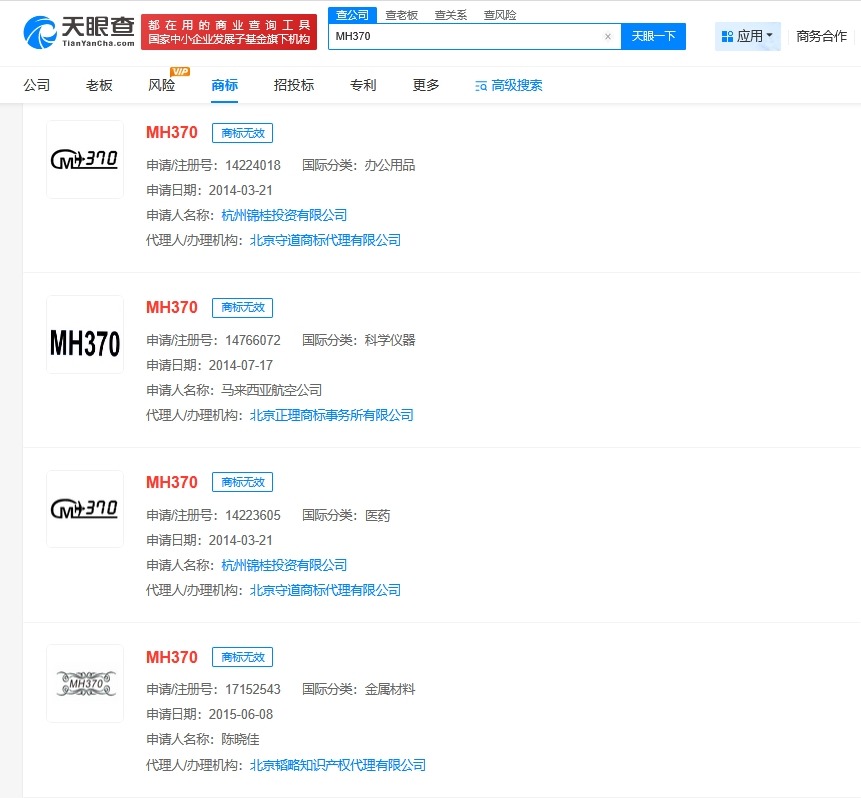The image size is (861, 798).
Task: Expand the 更多 navigation menu
Action: tap(425, 86)
